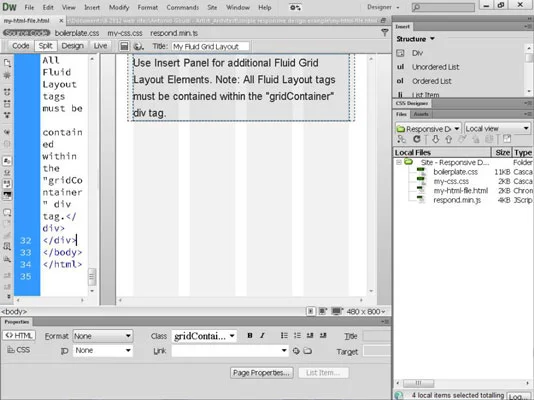Close the my-html-file.html document tab

61,21
